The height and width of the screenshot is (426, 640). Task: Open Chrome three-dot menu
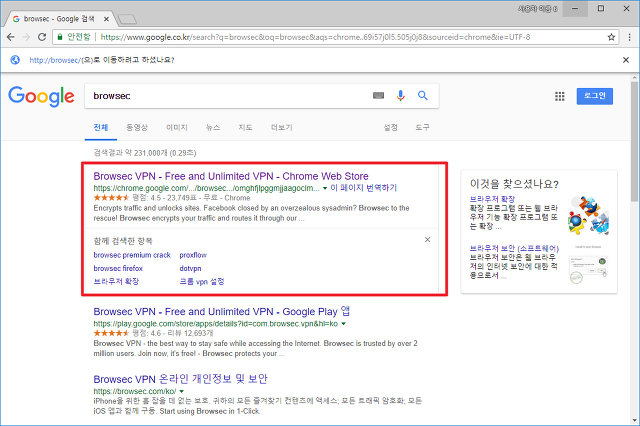[x=629, y=37]
